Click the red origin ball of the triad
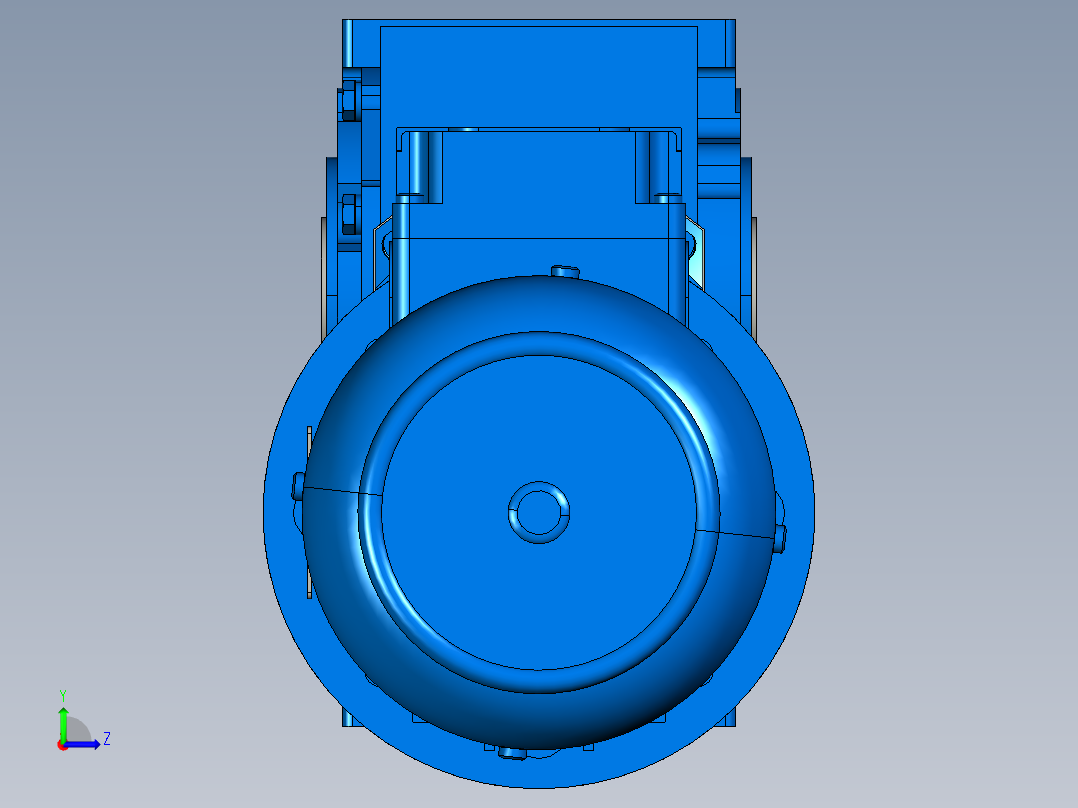1078x808 pixels. tap(62, 745)
